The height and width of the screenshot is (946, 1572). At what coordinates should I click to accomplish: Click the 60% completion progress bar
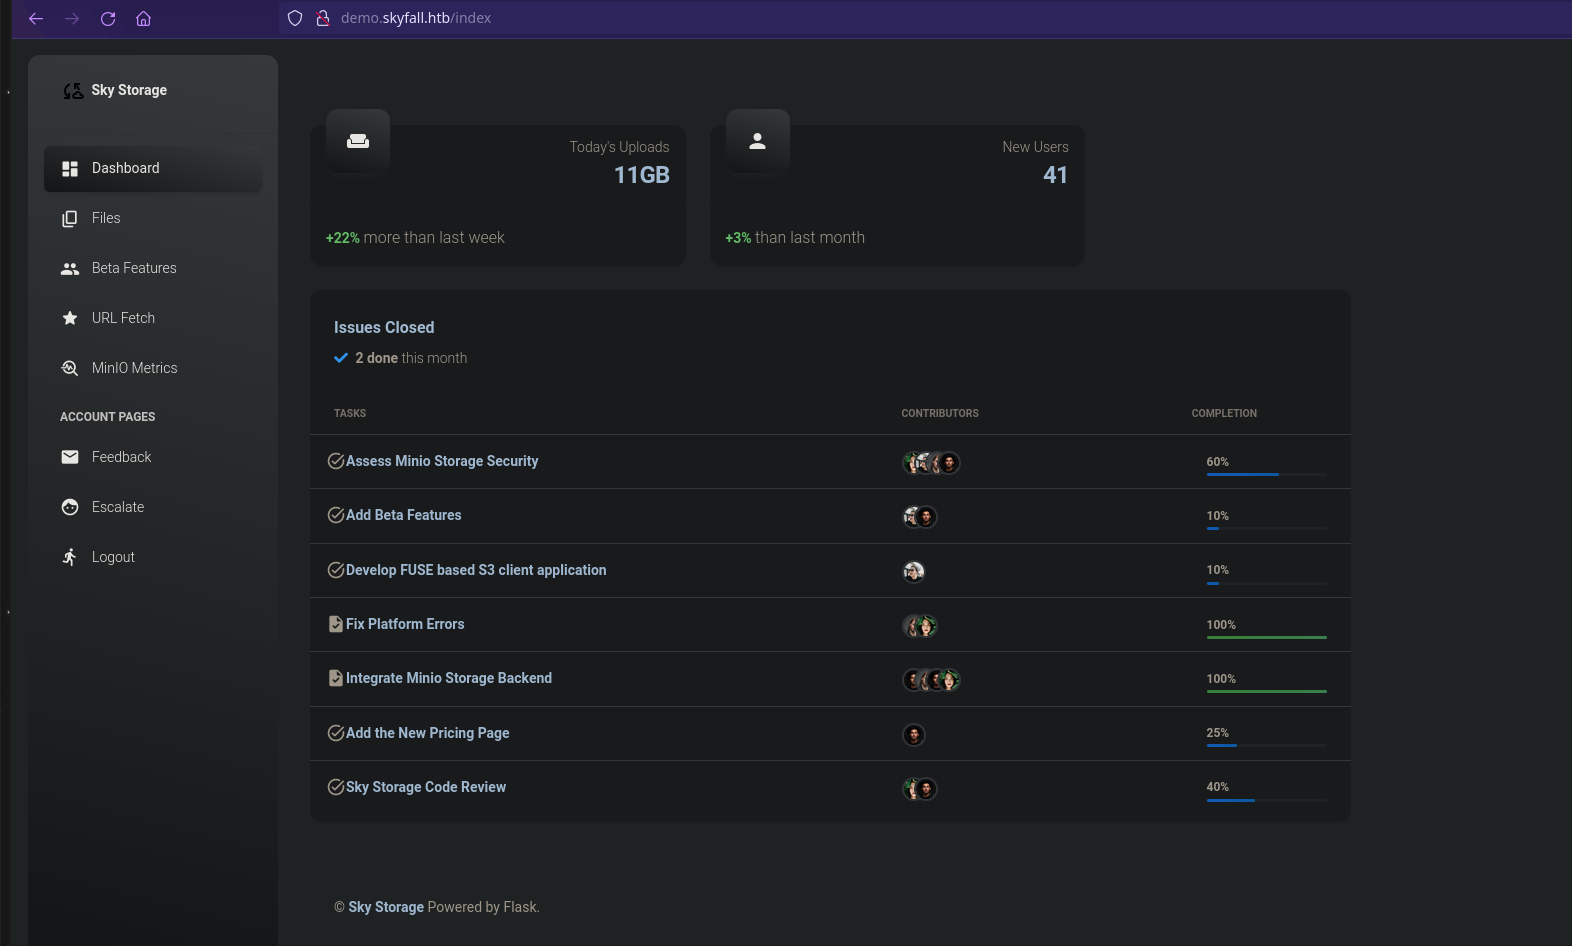click(x=1266, y=474)
